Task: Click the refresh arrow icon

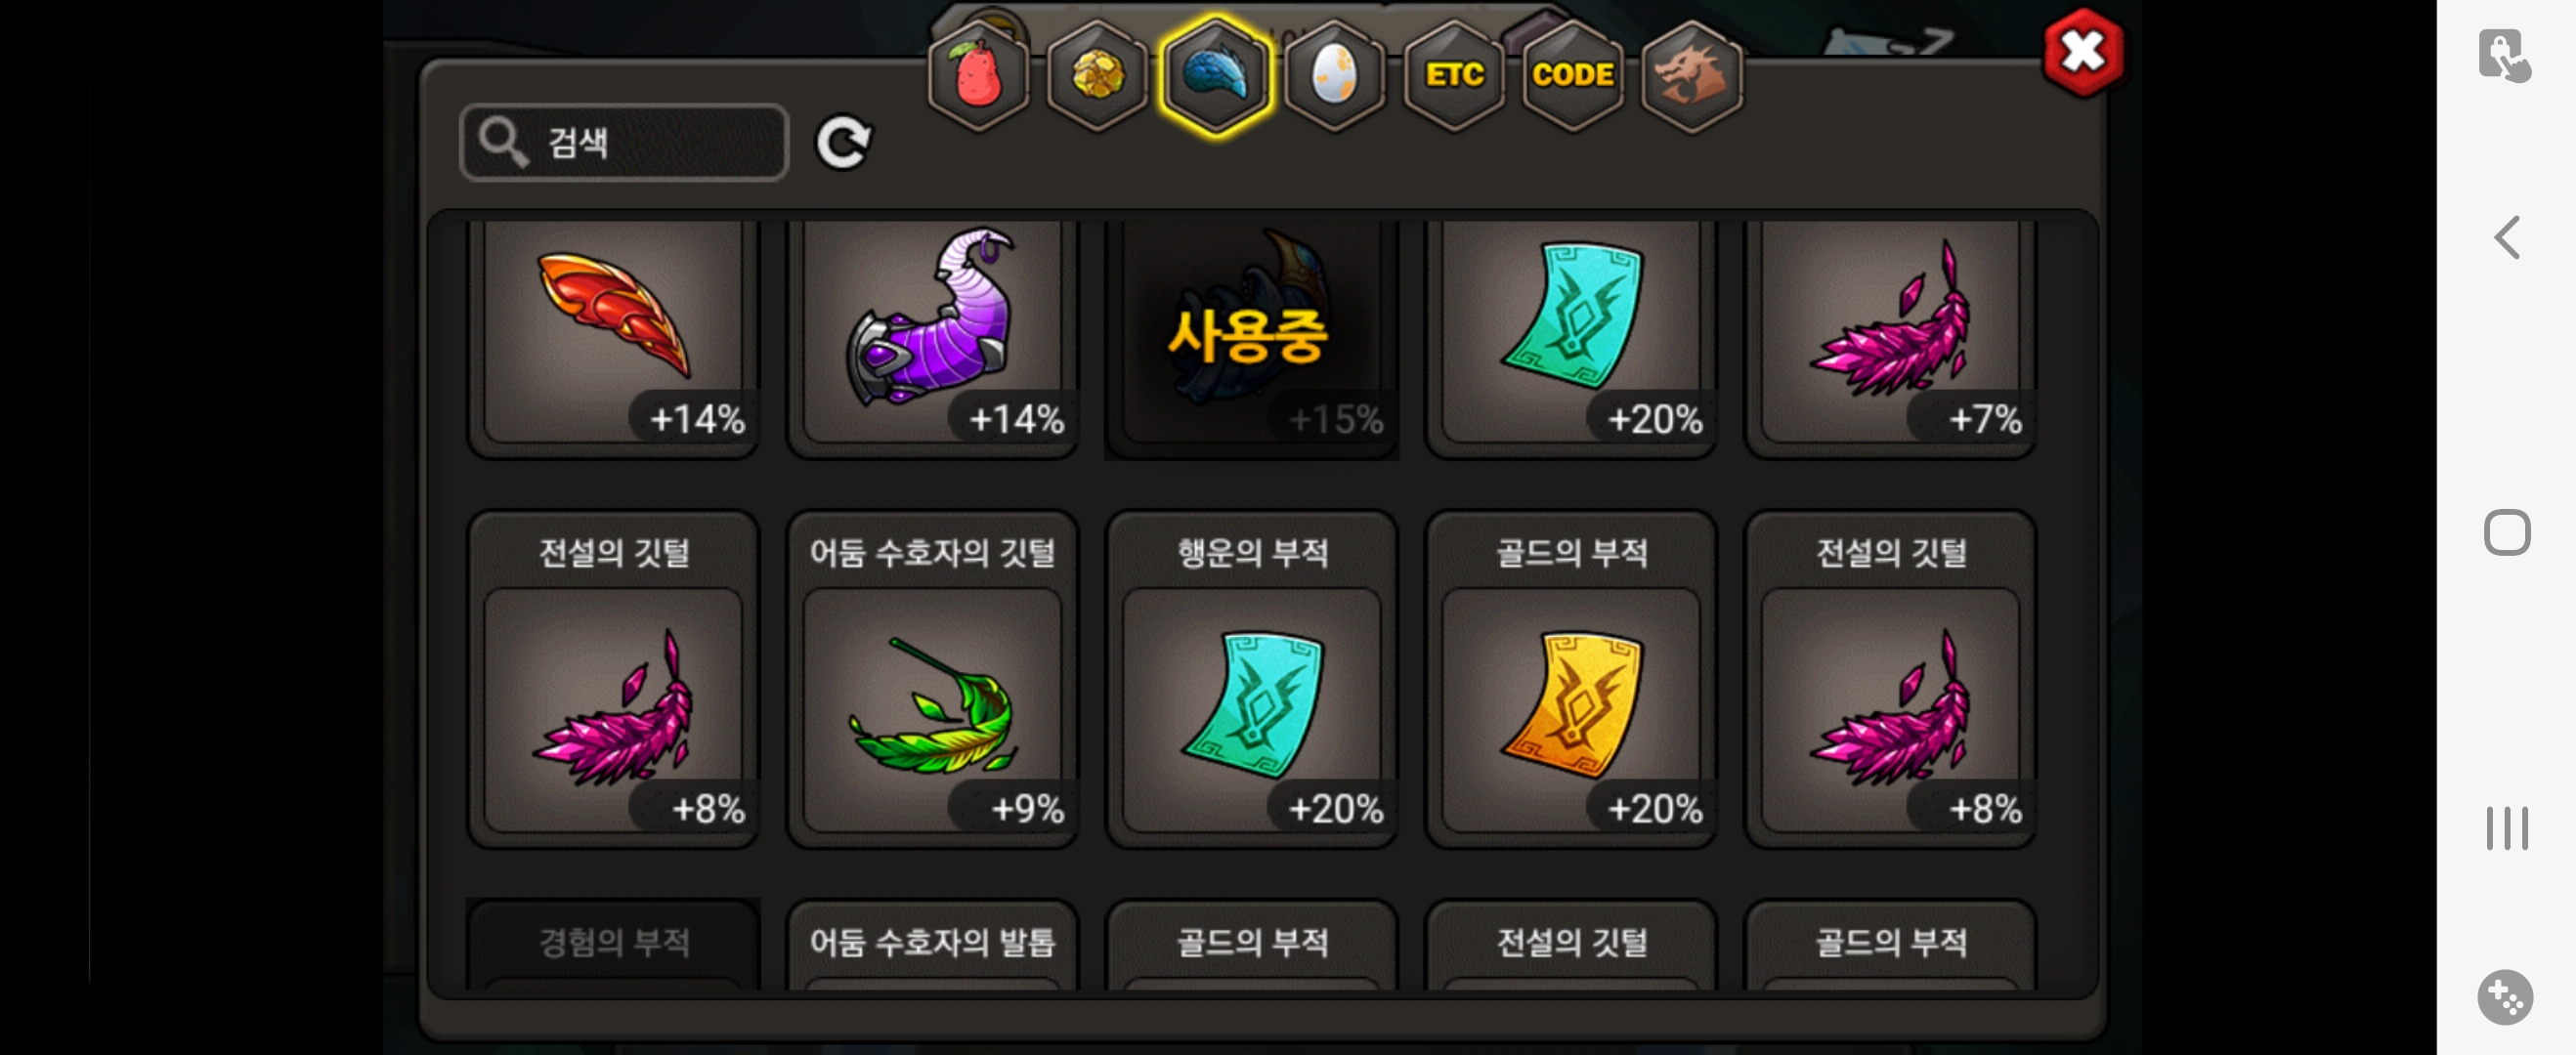Action: tap(843, 143)
